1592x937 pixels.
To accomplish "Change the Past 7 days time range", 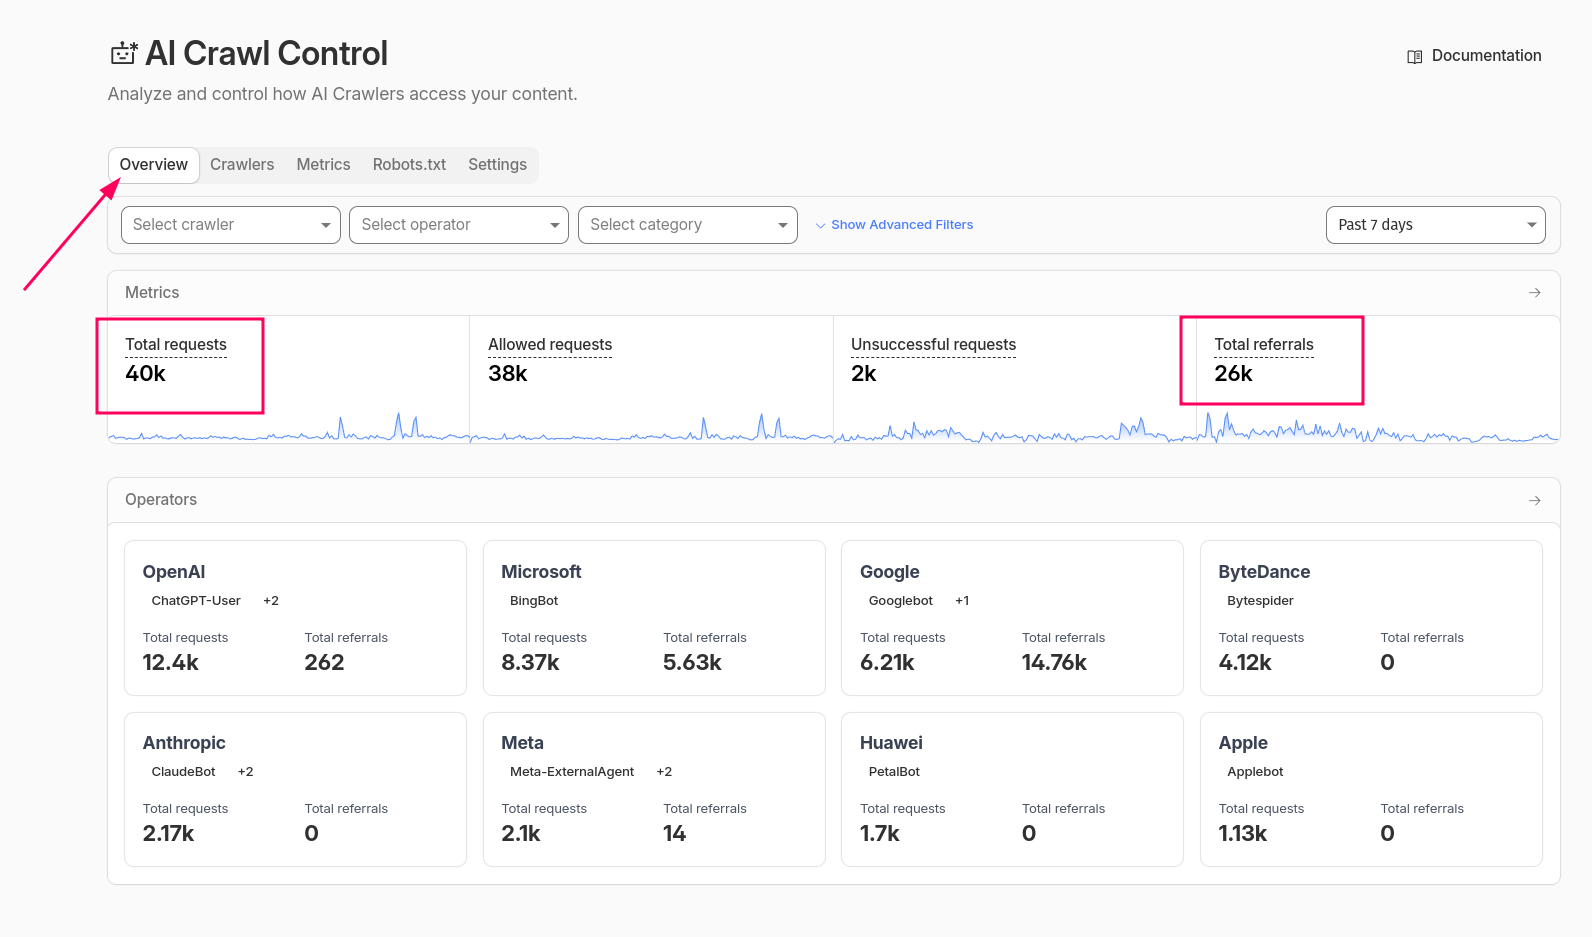I will click(x=1434, y=225).
